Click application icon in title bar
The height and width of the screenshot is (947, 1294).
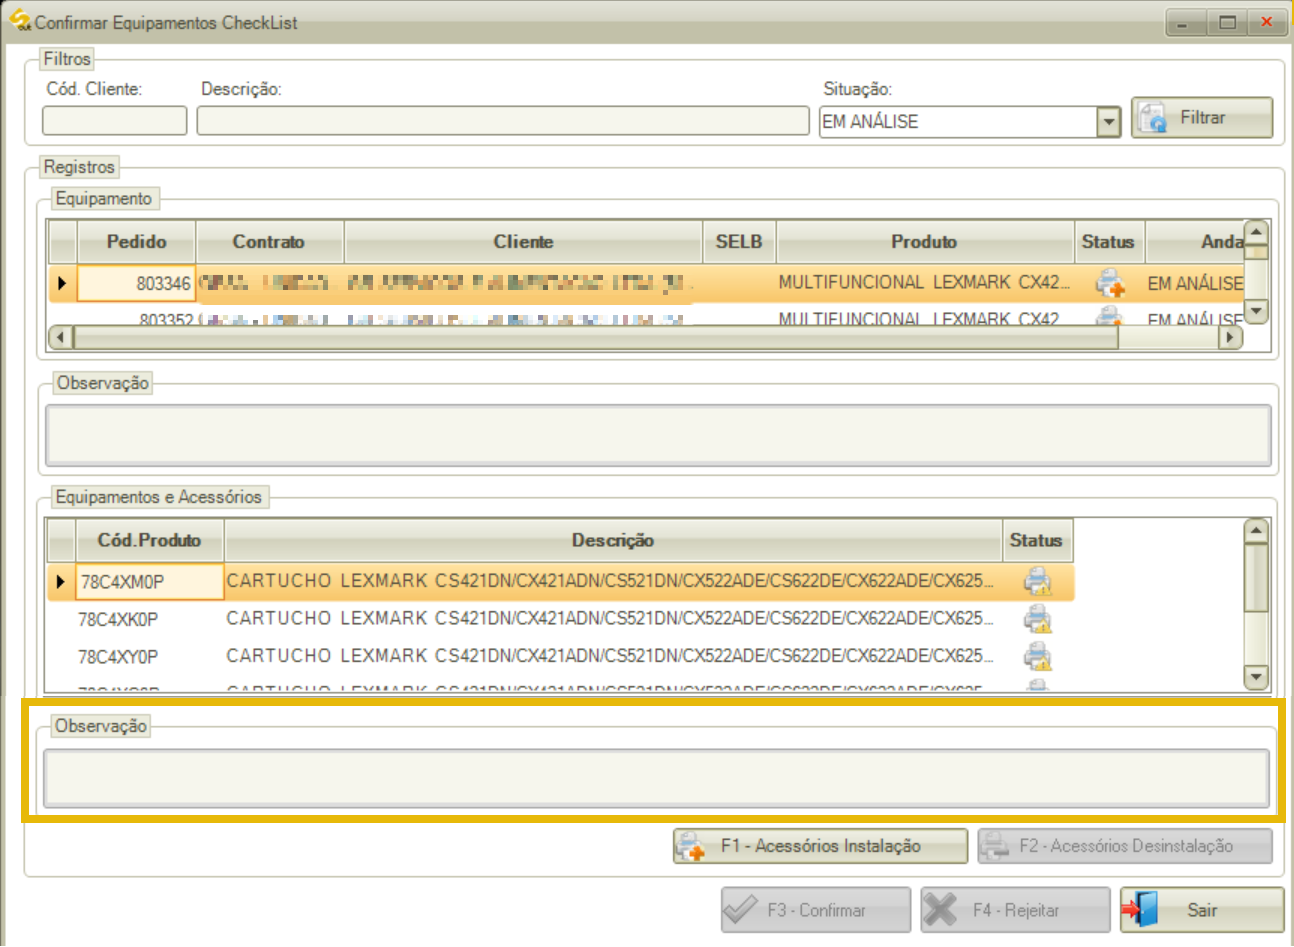click(x=20, y=20)
